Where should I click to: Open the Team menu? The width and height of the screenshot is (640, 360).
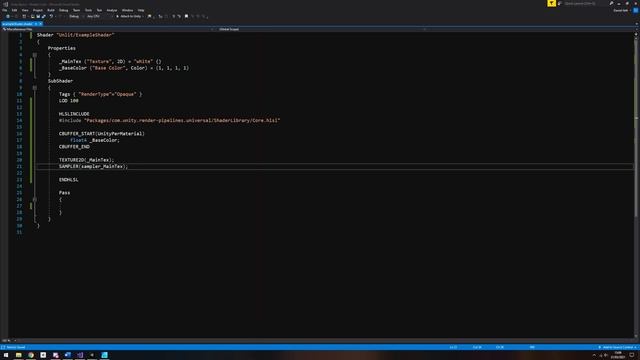76,10
